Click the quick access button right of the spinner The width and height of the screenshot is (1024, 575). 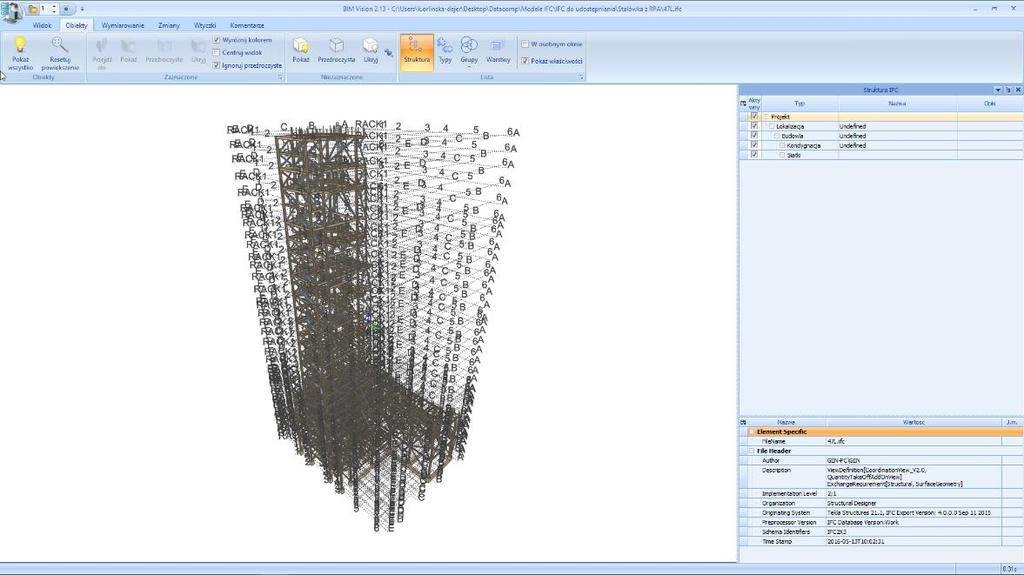pyautogui.click(x=66, y=9)
